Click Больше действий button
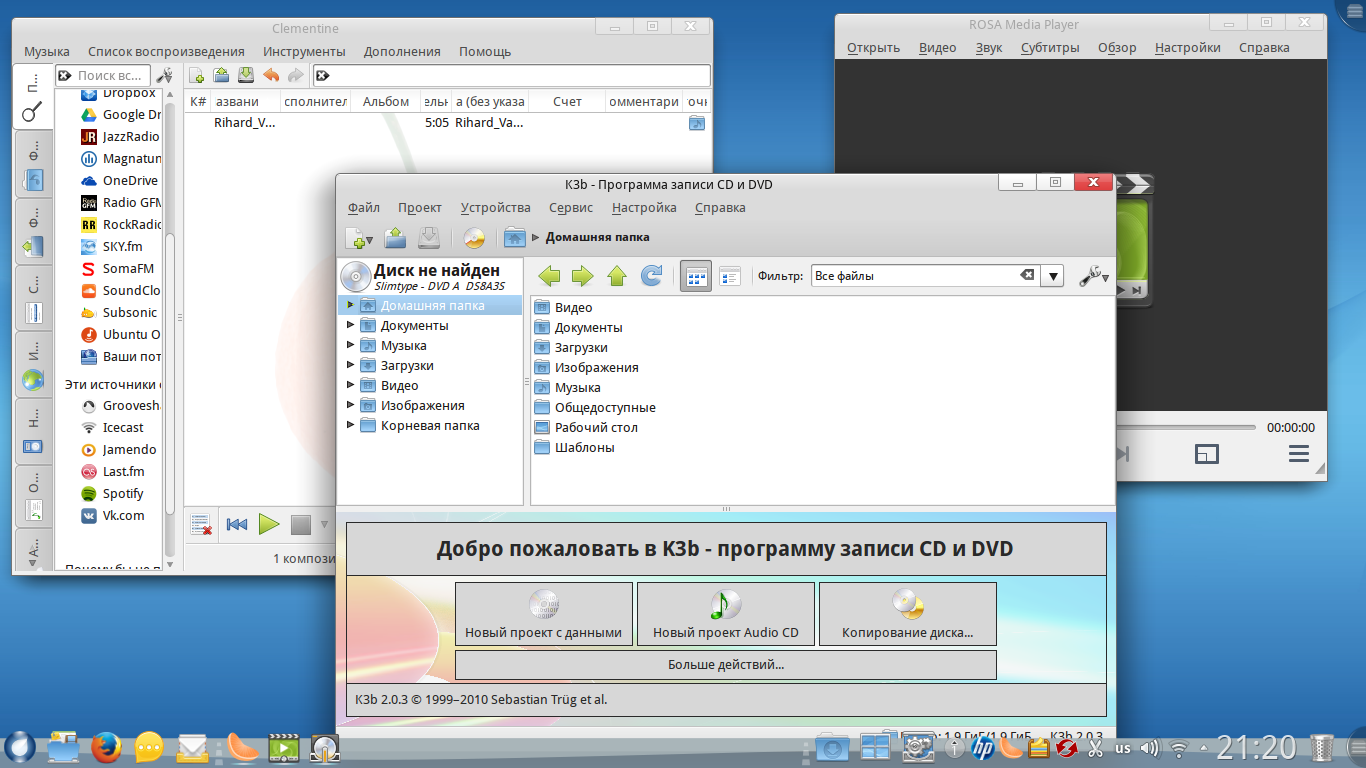This screenshot has height=768, width=1366. click(x=726, y=664)
